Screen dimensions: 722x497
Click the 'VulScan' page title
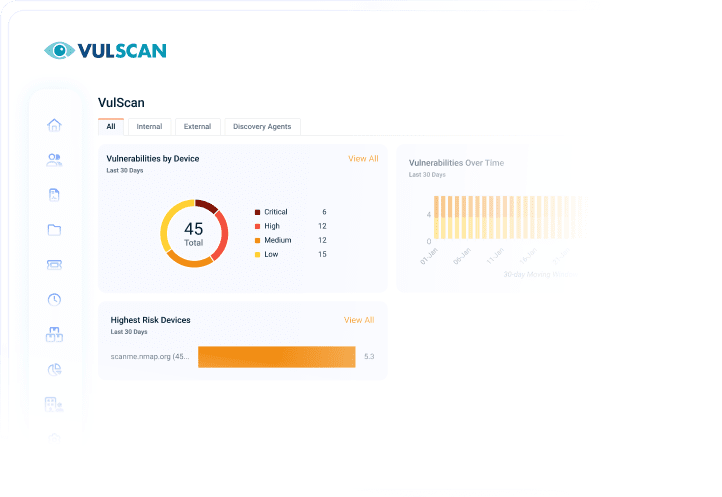[x=121, y=103]
